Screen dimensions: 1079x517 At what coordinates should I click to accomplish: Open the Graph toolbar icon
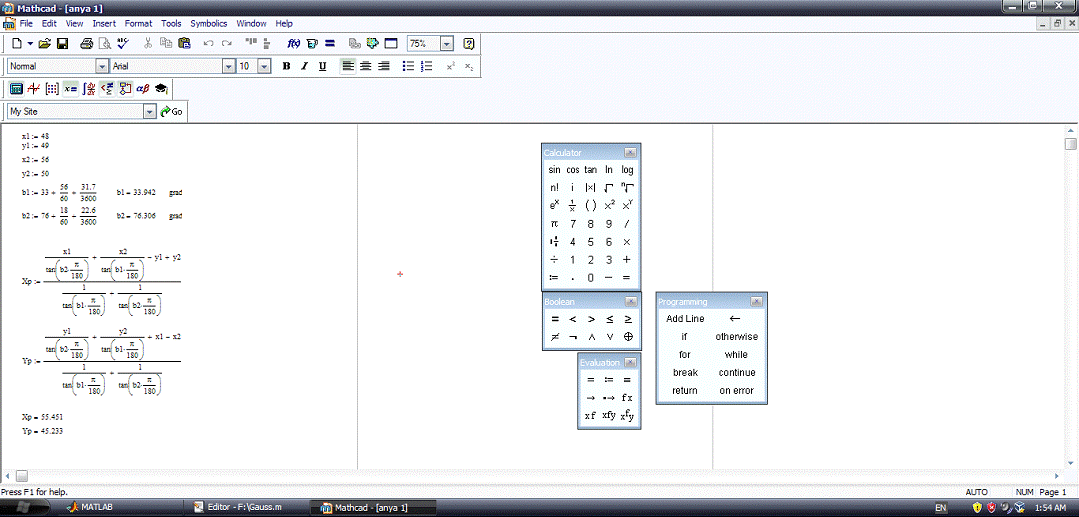click(x=34, y=89)
